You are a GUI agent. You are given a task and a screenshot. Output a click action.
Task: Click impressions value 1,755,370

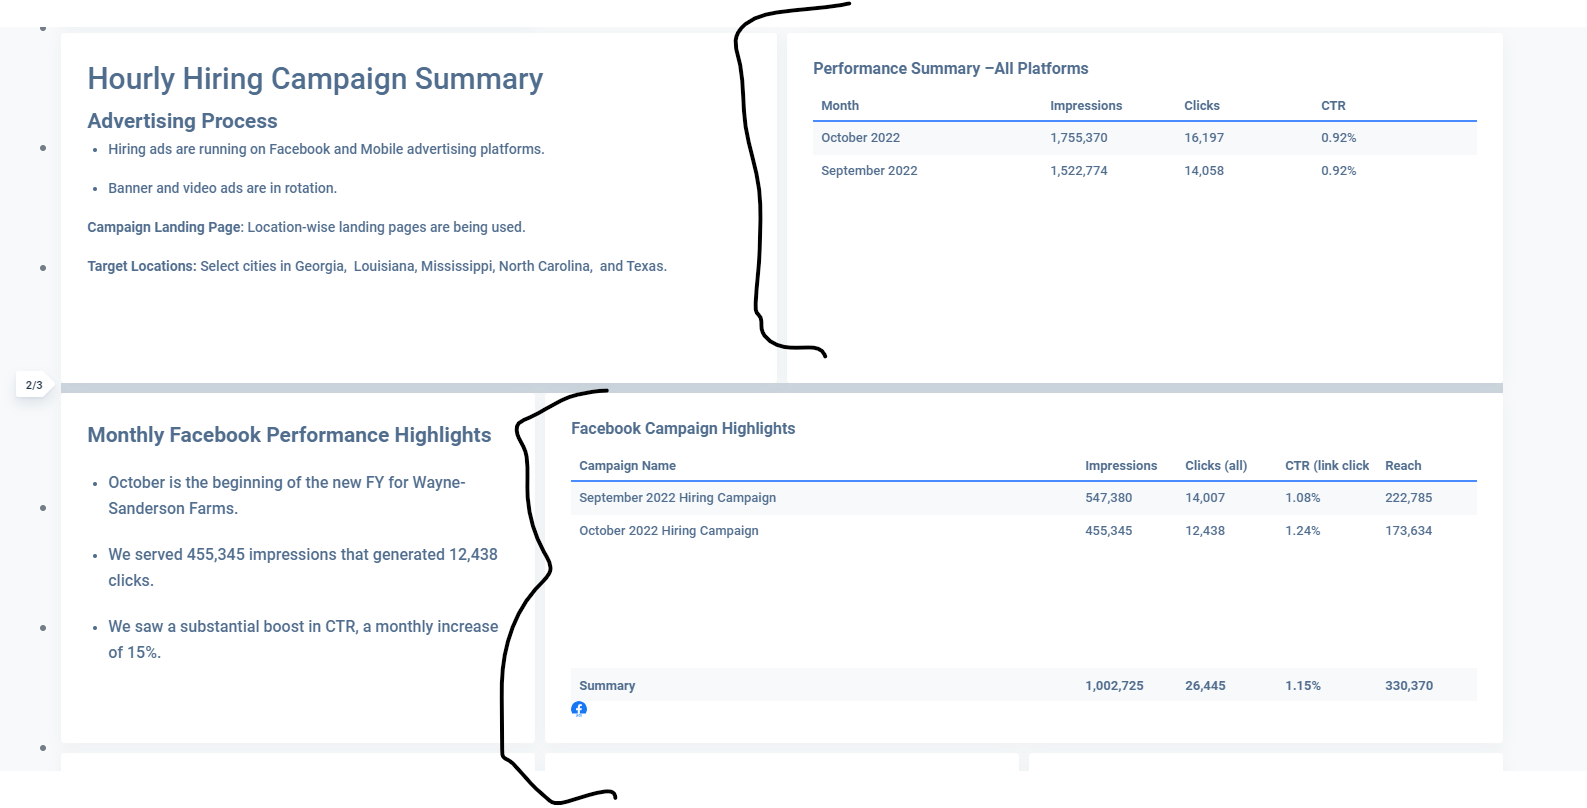pyautogui.click(x=1079, y=138)
